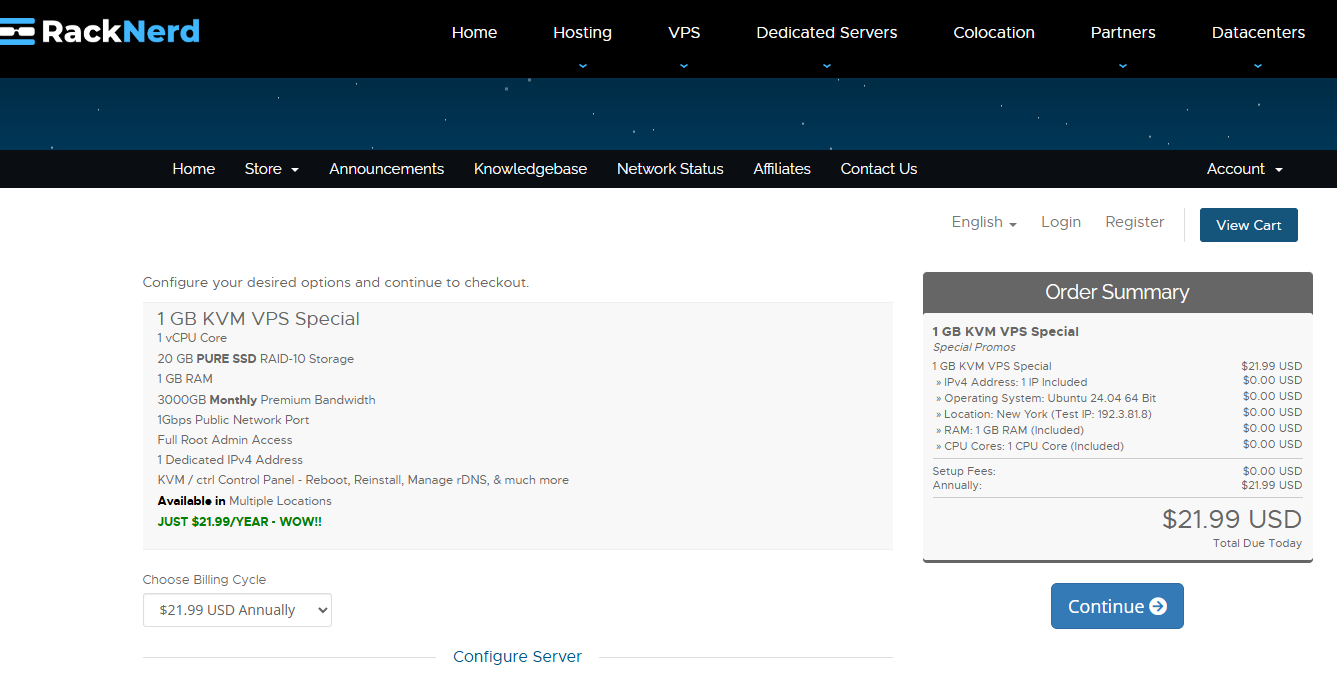Click the IPv4 Address: 1 IP Included line
1337x678 pixels.
(x=1011, y=382)
